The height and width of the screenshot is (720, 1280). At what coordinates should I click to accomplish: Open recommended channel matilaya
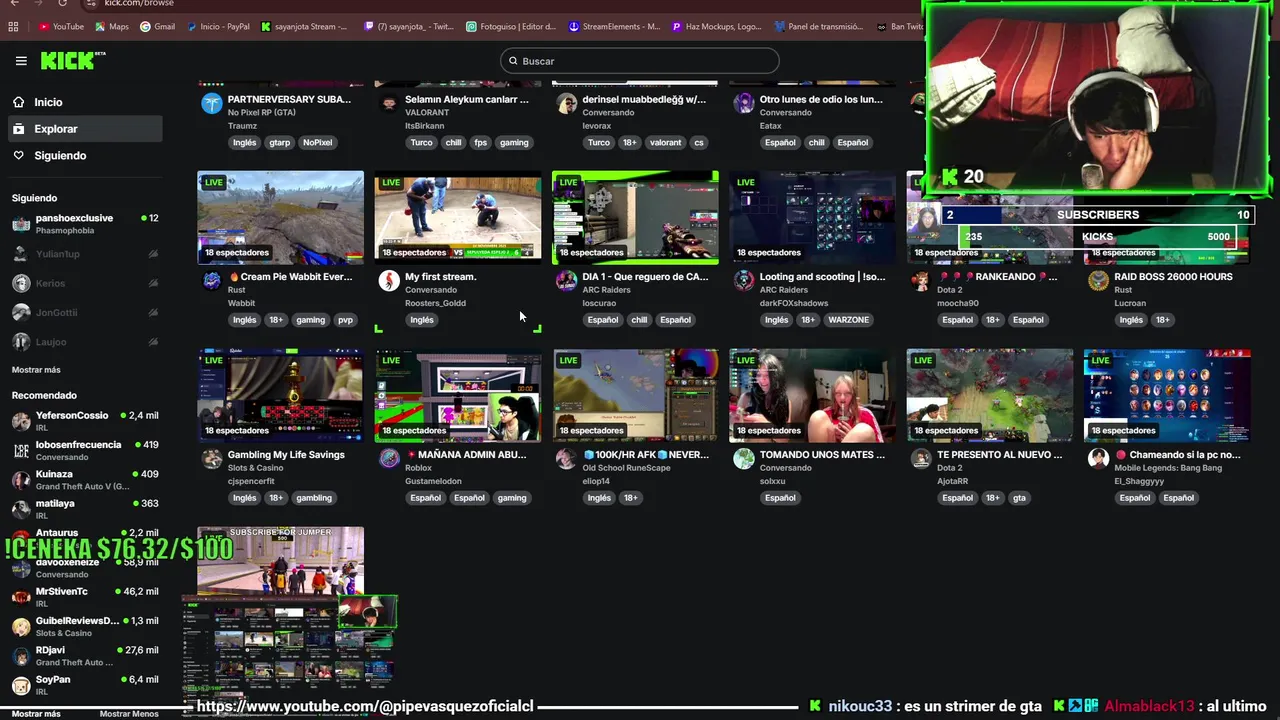tap(85, 509)
